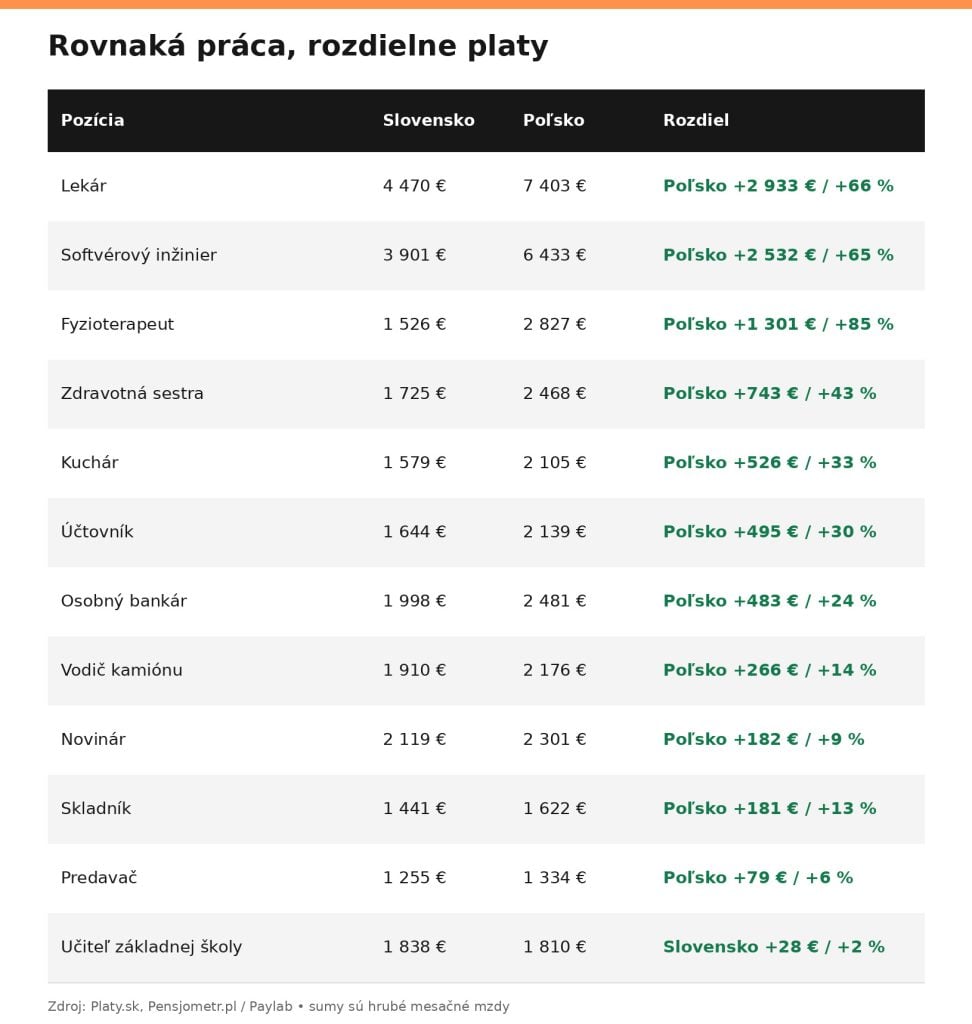The height and width of the screenshot is (1024, 972).
Task: Click the Rozdiel column header
Action: tap(696, 120)
